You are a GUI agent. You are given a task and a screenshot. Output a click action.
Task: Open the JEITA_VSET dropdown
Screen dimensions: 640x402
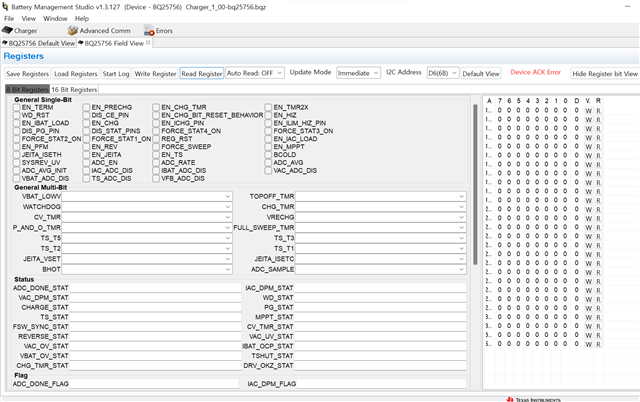(x=147, y=259)
